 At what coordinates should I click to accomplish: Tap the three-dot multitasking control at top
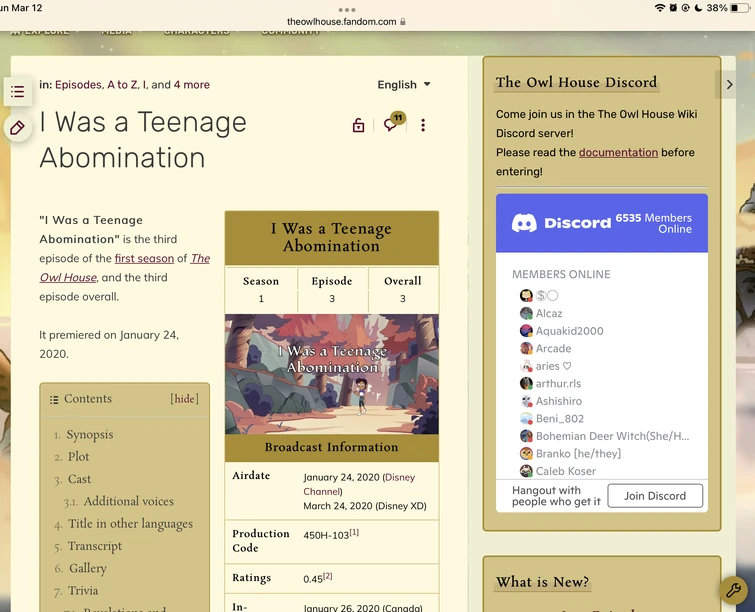pos(347,10)
